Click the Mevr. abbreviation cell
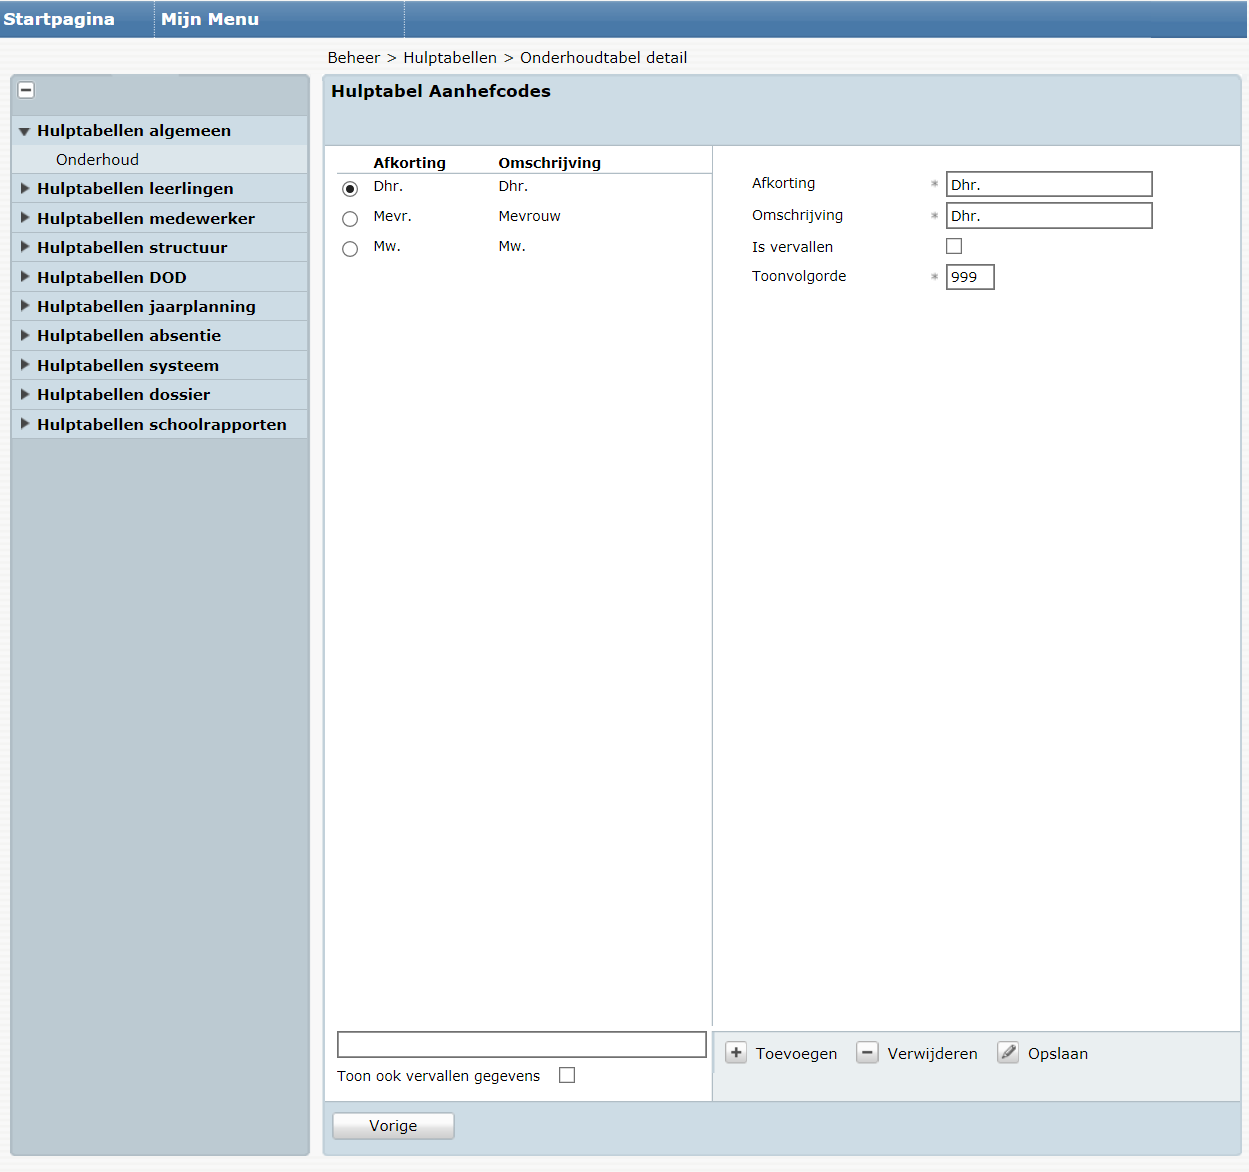The height and width of the screenshot is (1172, 1249). tap(393, 216)
